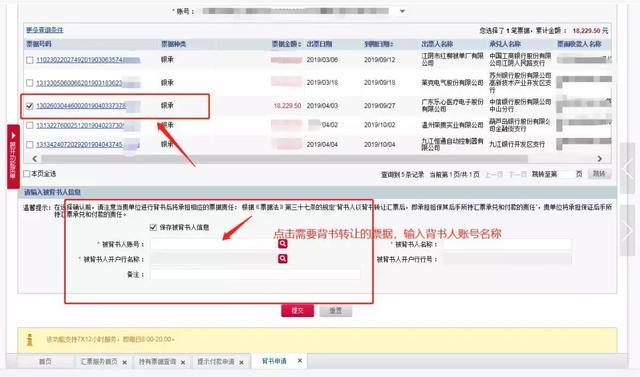Close the 背书申请 tab

tap(300, 361)
